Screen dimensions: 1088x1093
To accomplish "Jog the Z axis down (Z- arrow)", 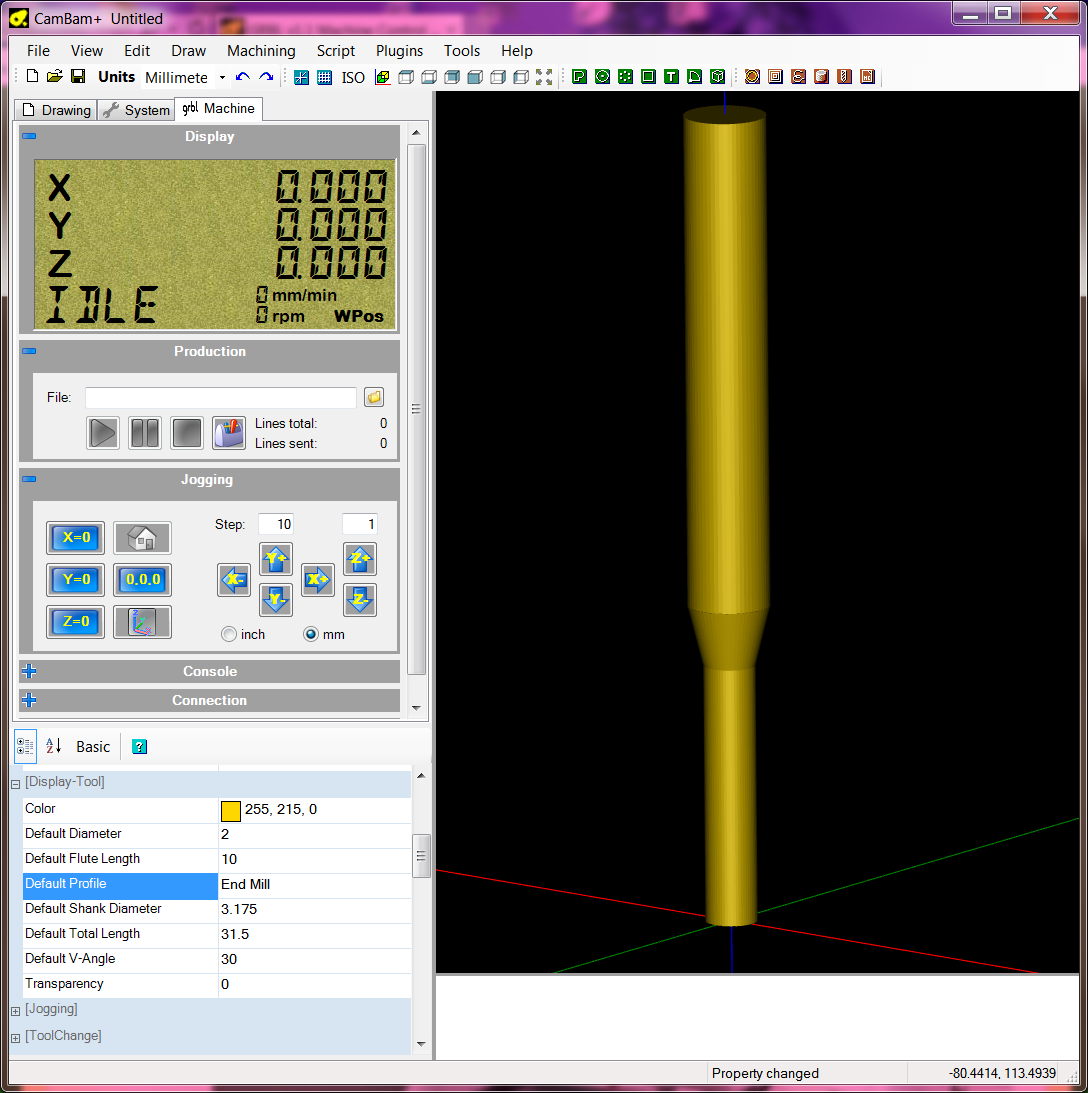I will (360, 599).
